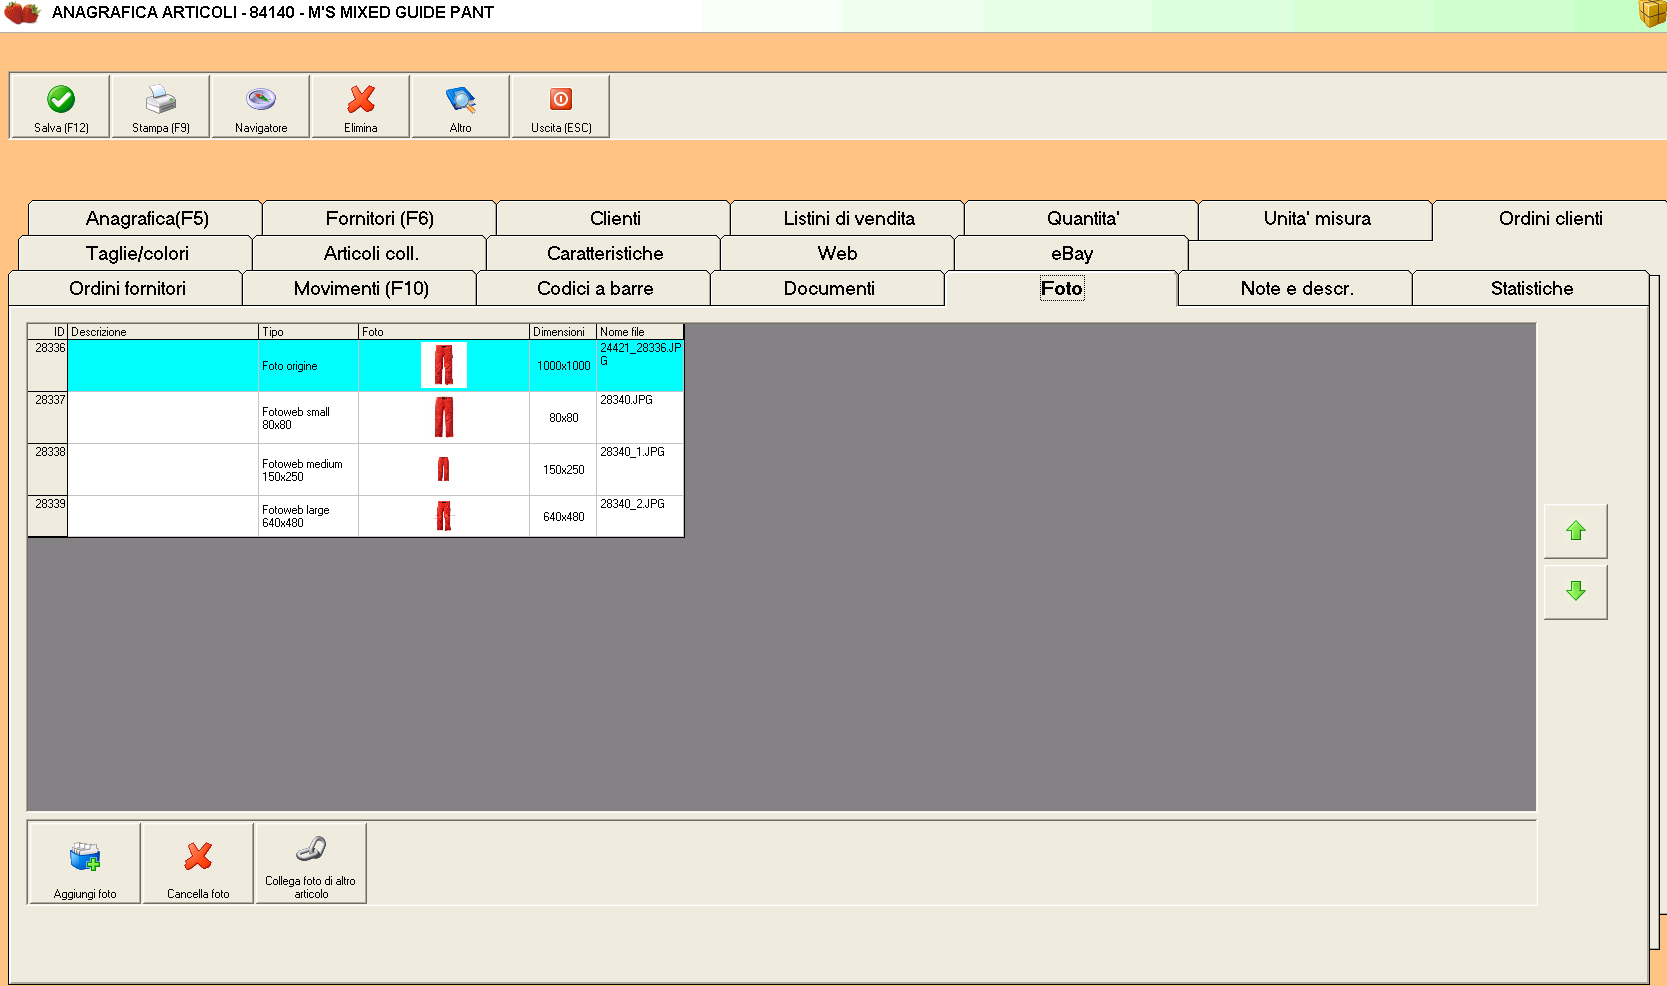Click the Elimina red X icon
This screenshot has height=986, width=1667.
[361, 99]
